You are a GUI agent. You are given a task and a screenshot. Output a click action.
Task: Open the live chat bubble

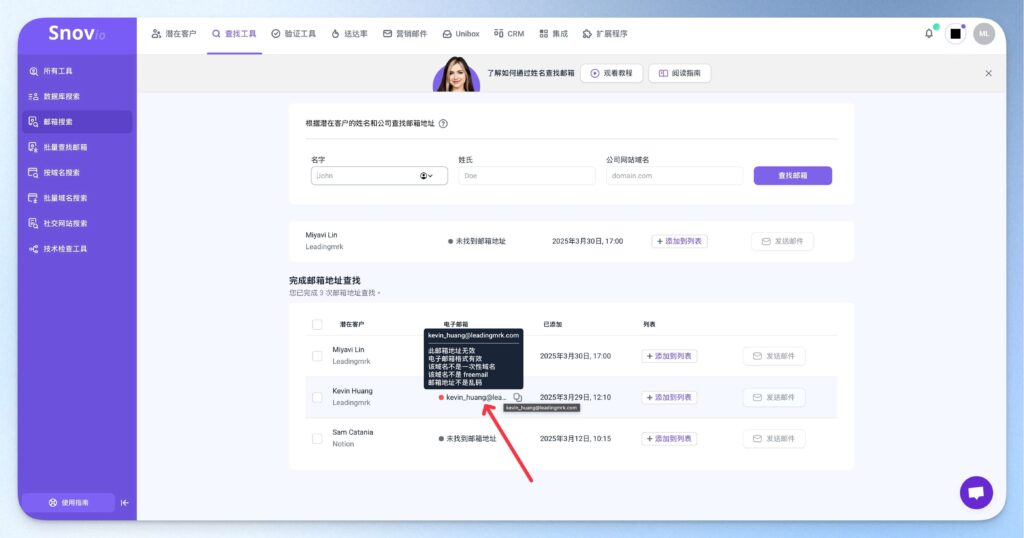point(976,493)
